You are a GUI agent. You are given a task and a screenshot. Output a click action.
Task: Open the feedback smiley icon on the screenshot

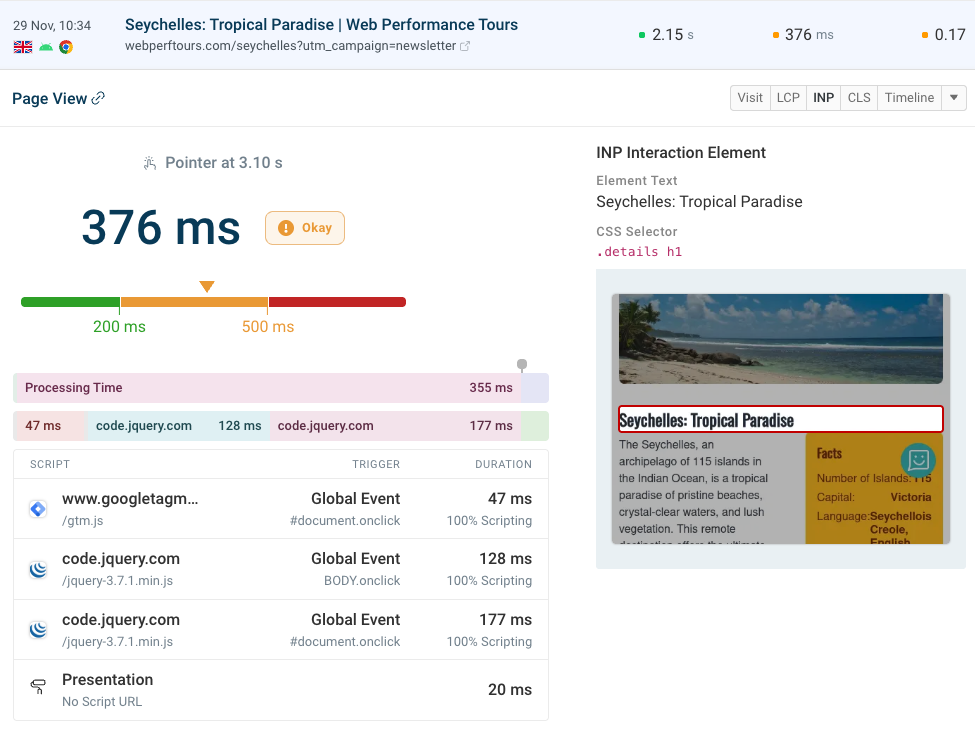tap(917, 460)
